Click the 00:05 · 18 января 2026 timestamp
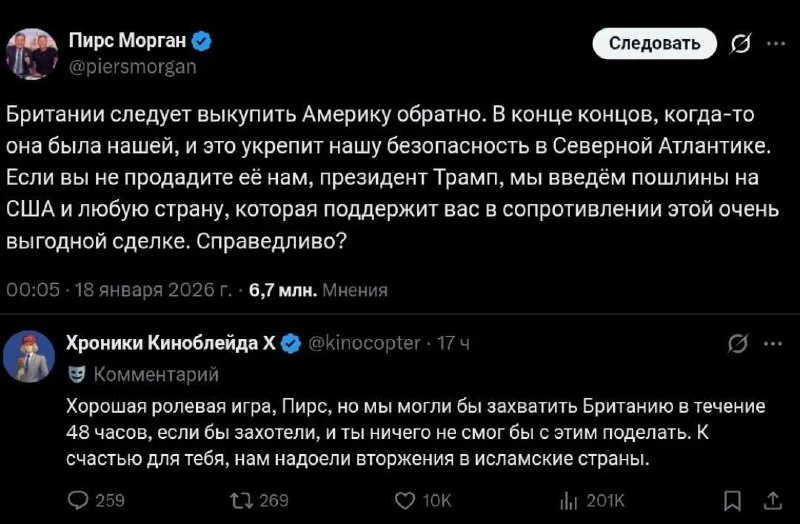 pyautogui.click(x=118, y=290)
